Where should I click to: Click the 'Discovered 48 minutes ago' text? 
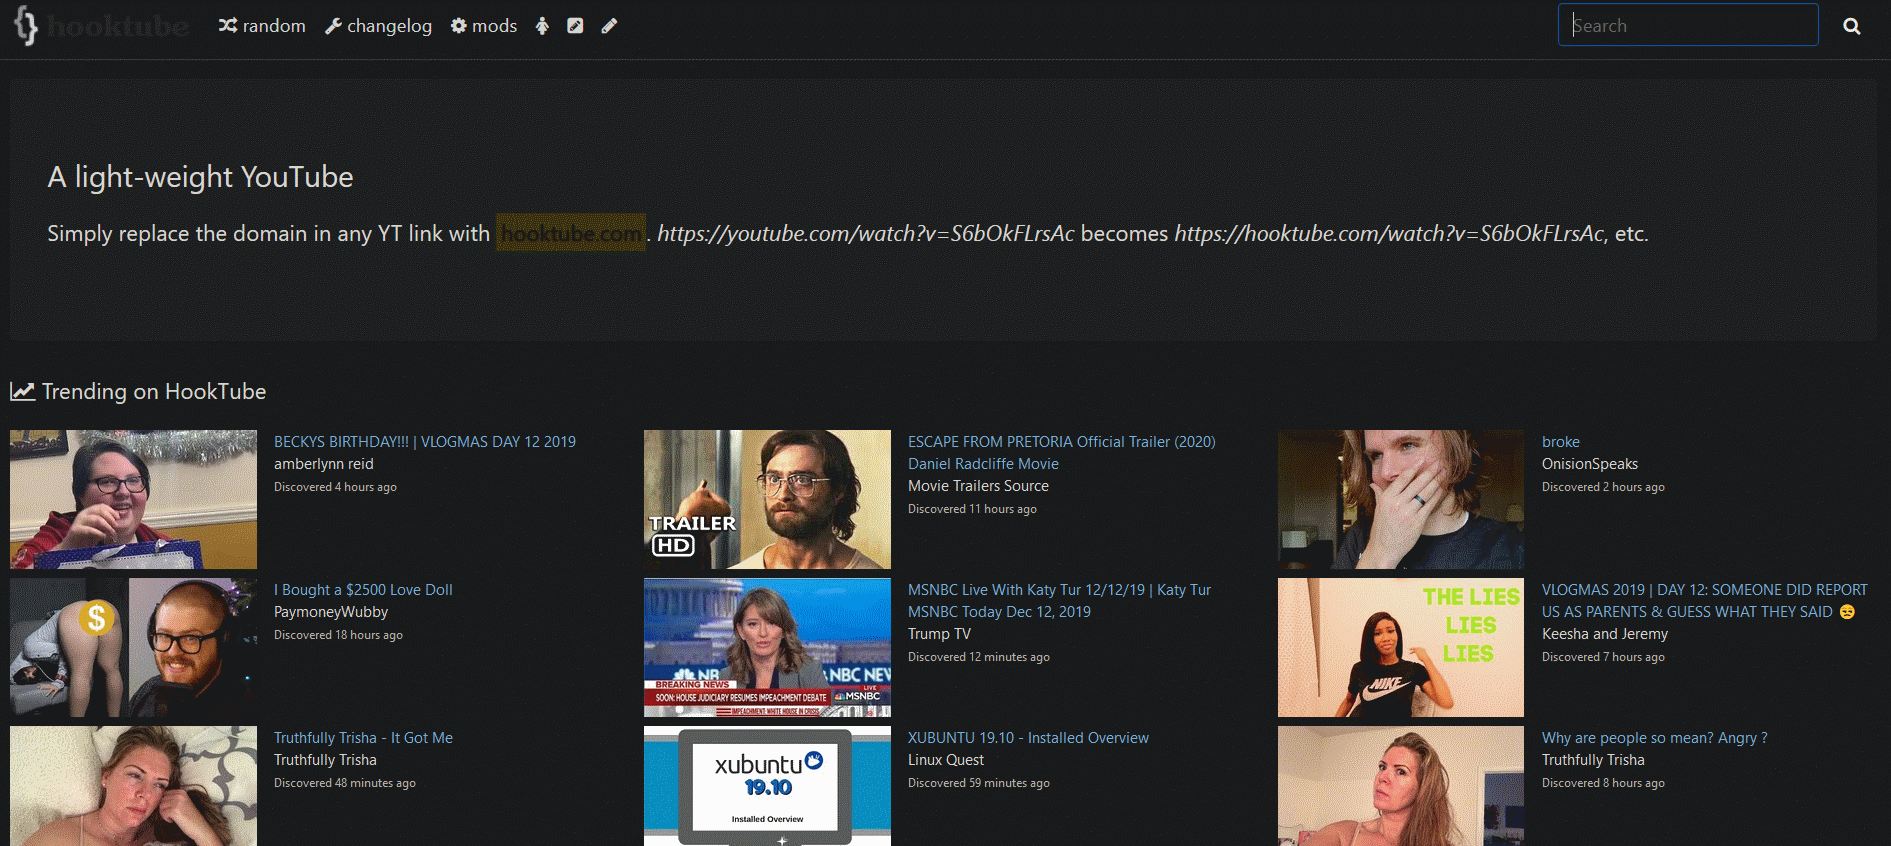click(345, 783)
